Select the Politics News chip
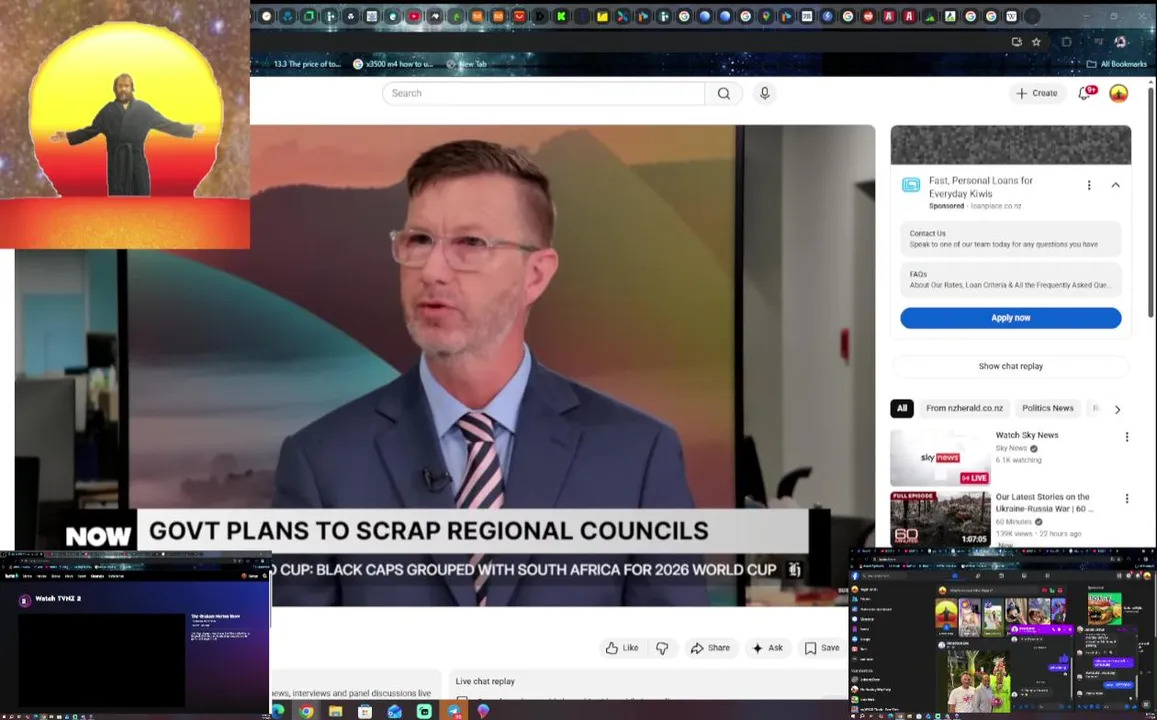 click(x=1047, y=408)
